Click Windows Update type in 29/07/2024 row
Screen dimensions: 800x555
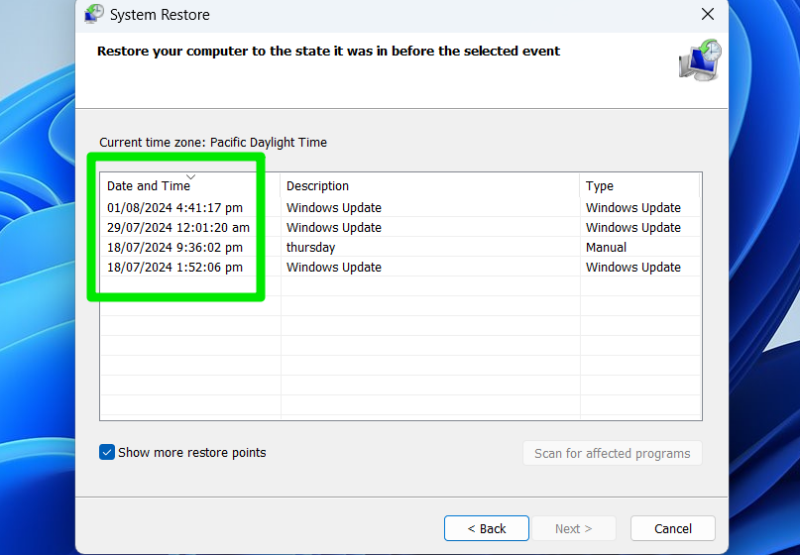coord(633,228)
